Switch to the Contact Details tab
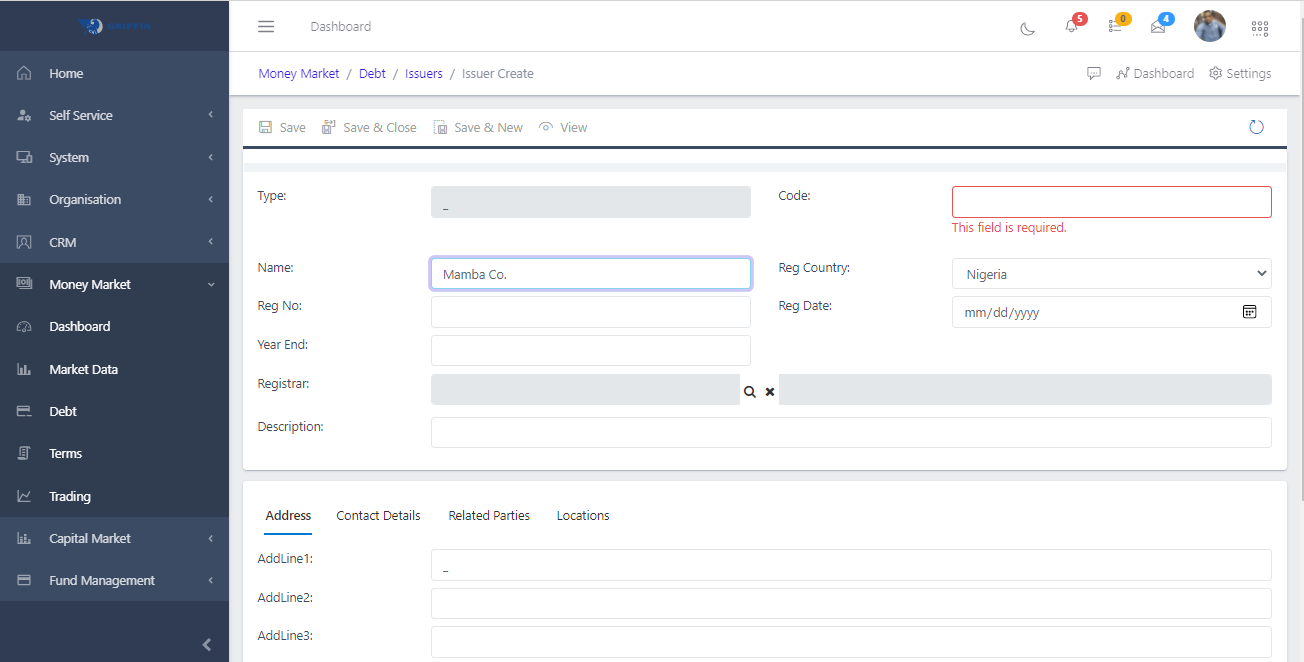 coord(378,515)
